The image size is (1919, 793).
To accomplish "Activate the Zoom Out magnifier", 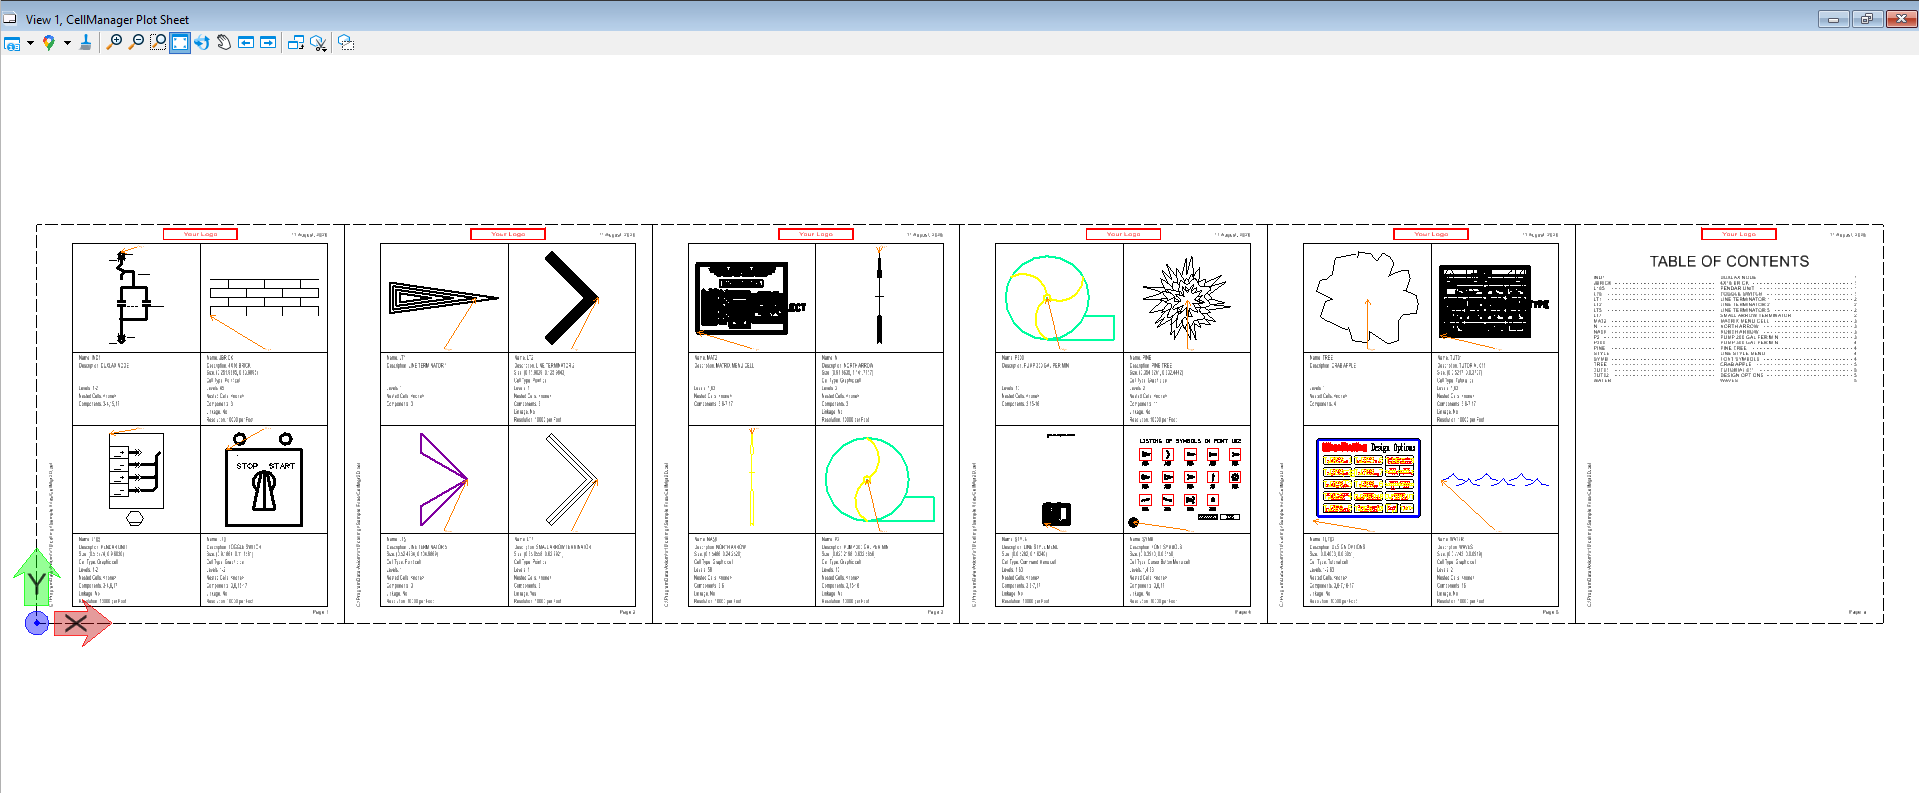I will (x=136, y=43).
